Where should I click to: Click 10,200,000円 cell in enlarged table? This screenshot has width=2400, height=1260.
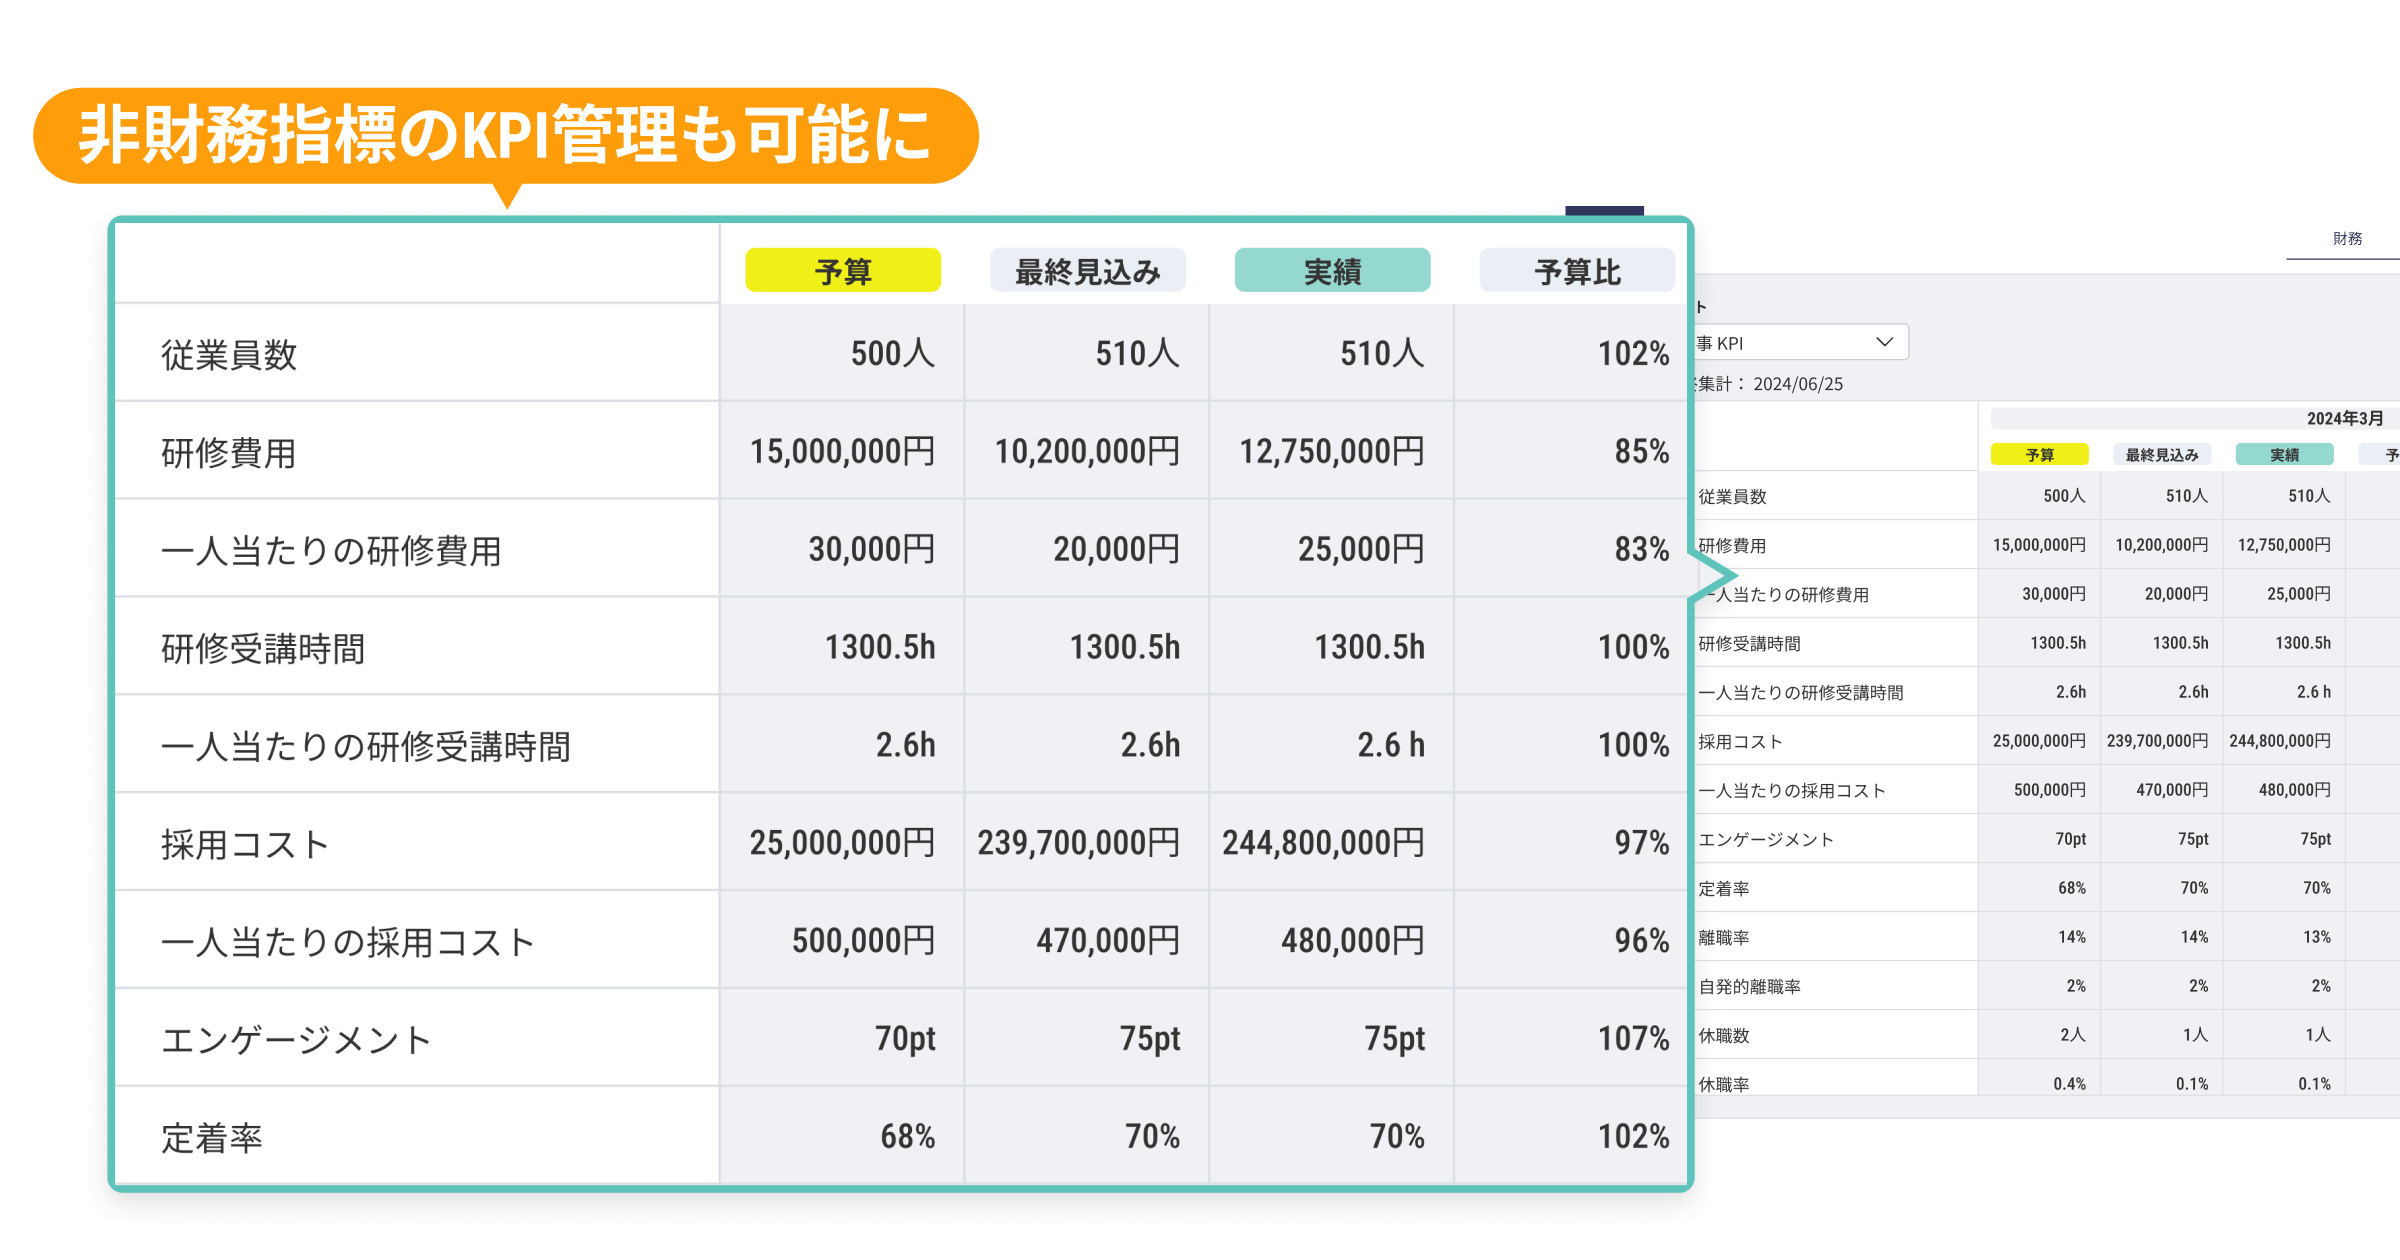pyautogui.click(x=1087, y=451)
